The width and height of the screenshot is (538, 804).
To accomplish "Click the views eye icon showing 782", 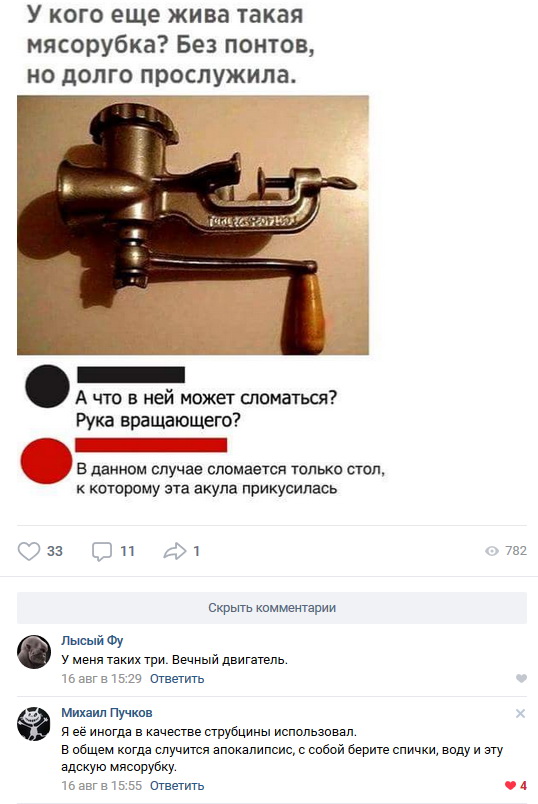I will click(x=492, y=551).
